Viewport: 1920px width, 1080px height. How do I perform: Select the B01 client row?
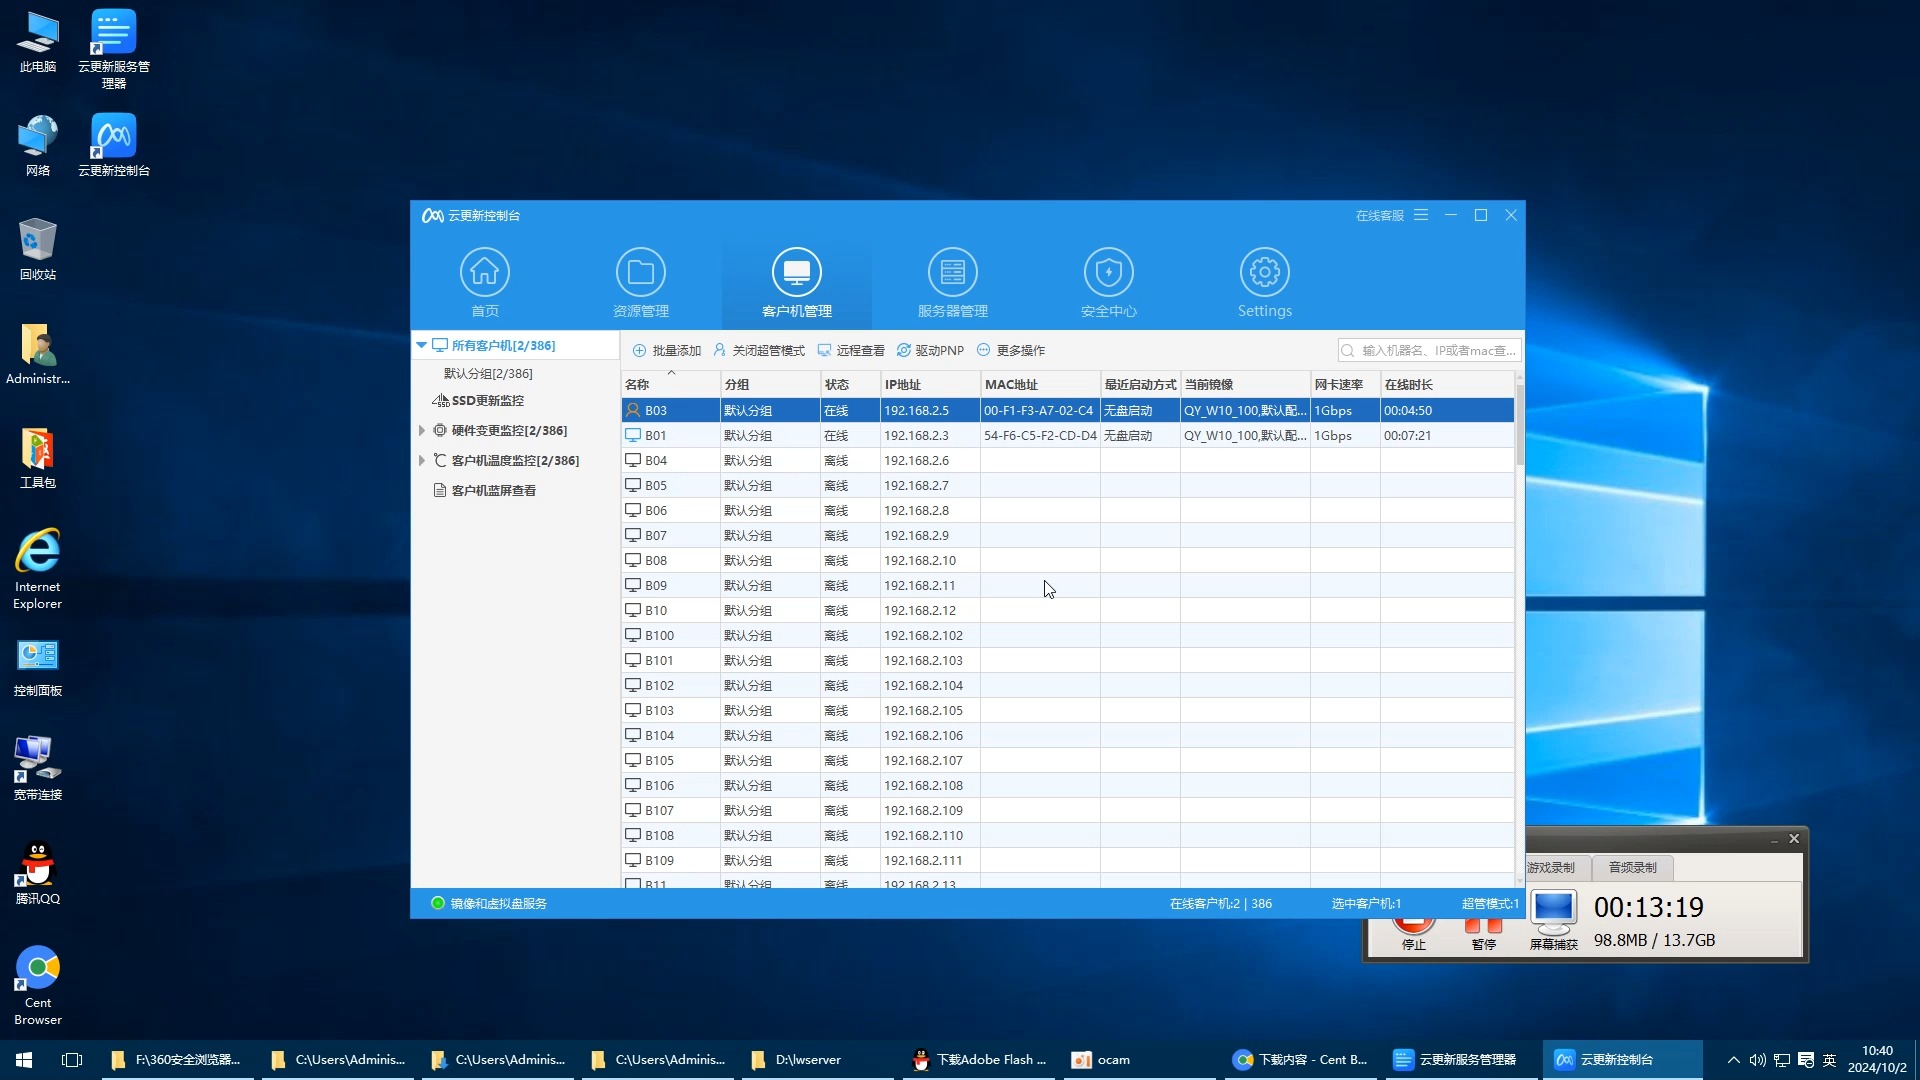[656, 436]
